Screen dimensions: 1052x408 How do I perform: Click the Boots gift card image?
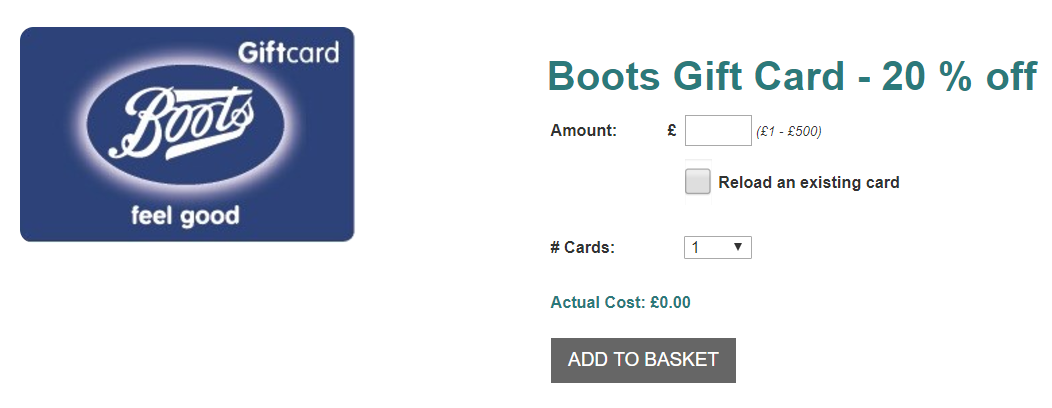[187, 134]
